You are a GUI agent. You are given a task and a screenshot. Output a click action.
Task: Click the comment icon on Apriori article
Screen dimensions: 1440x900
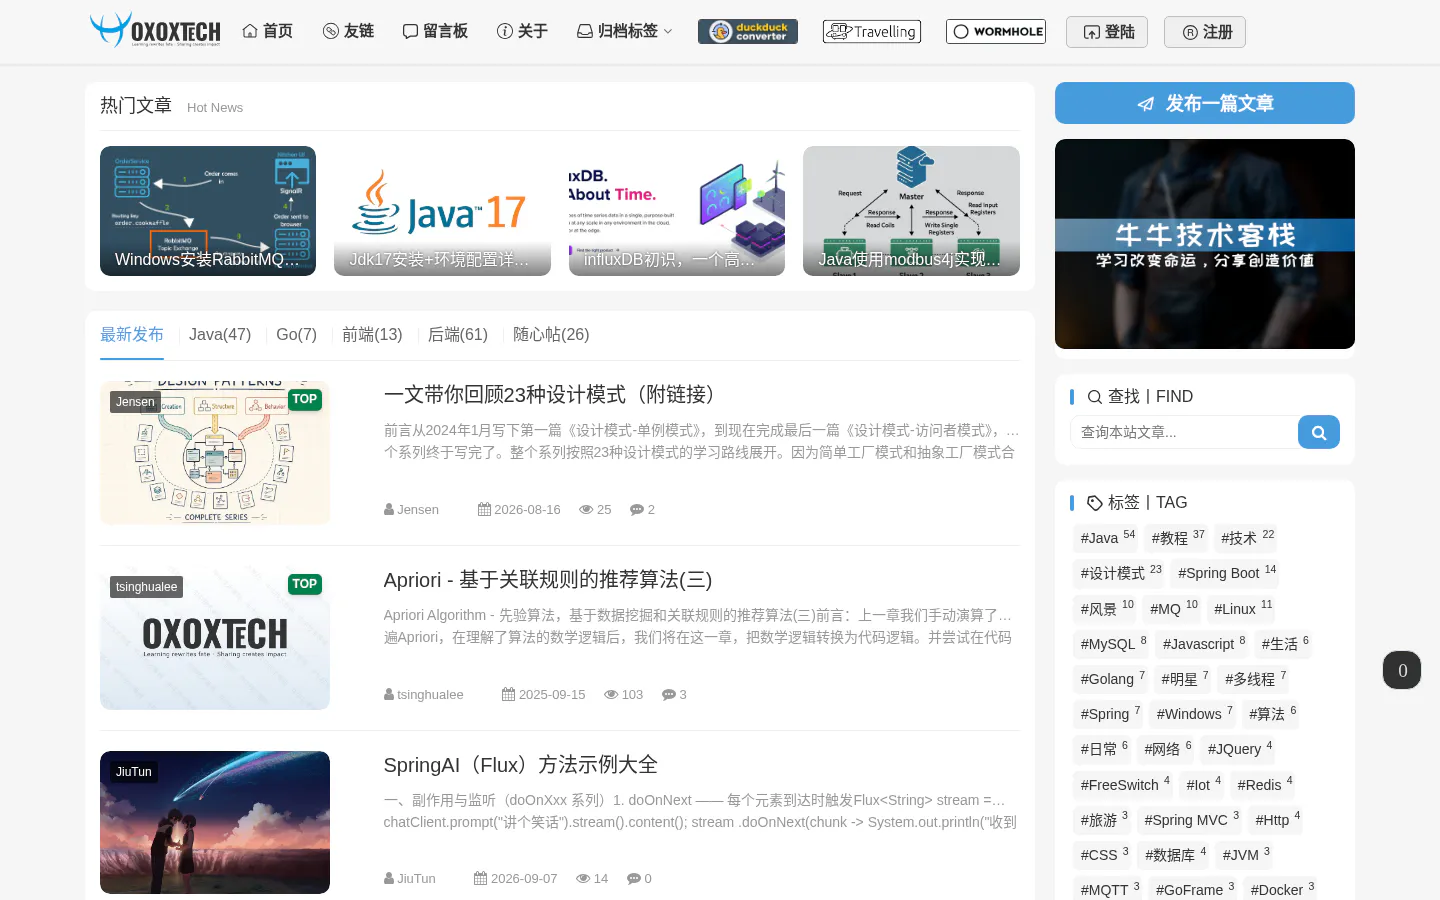tap(668, 694)
